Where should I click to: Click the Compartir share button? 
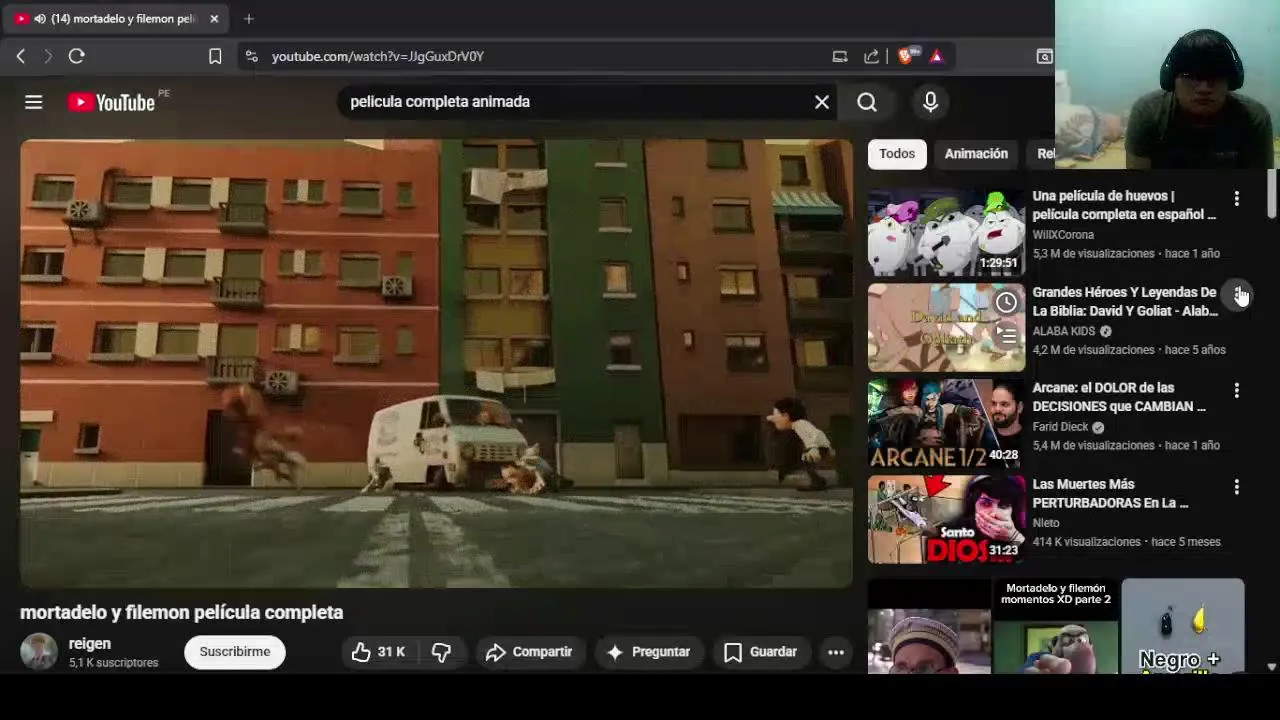tap(529, 652)
